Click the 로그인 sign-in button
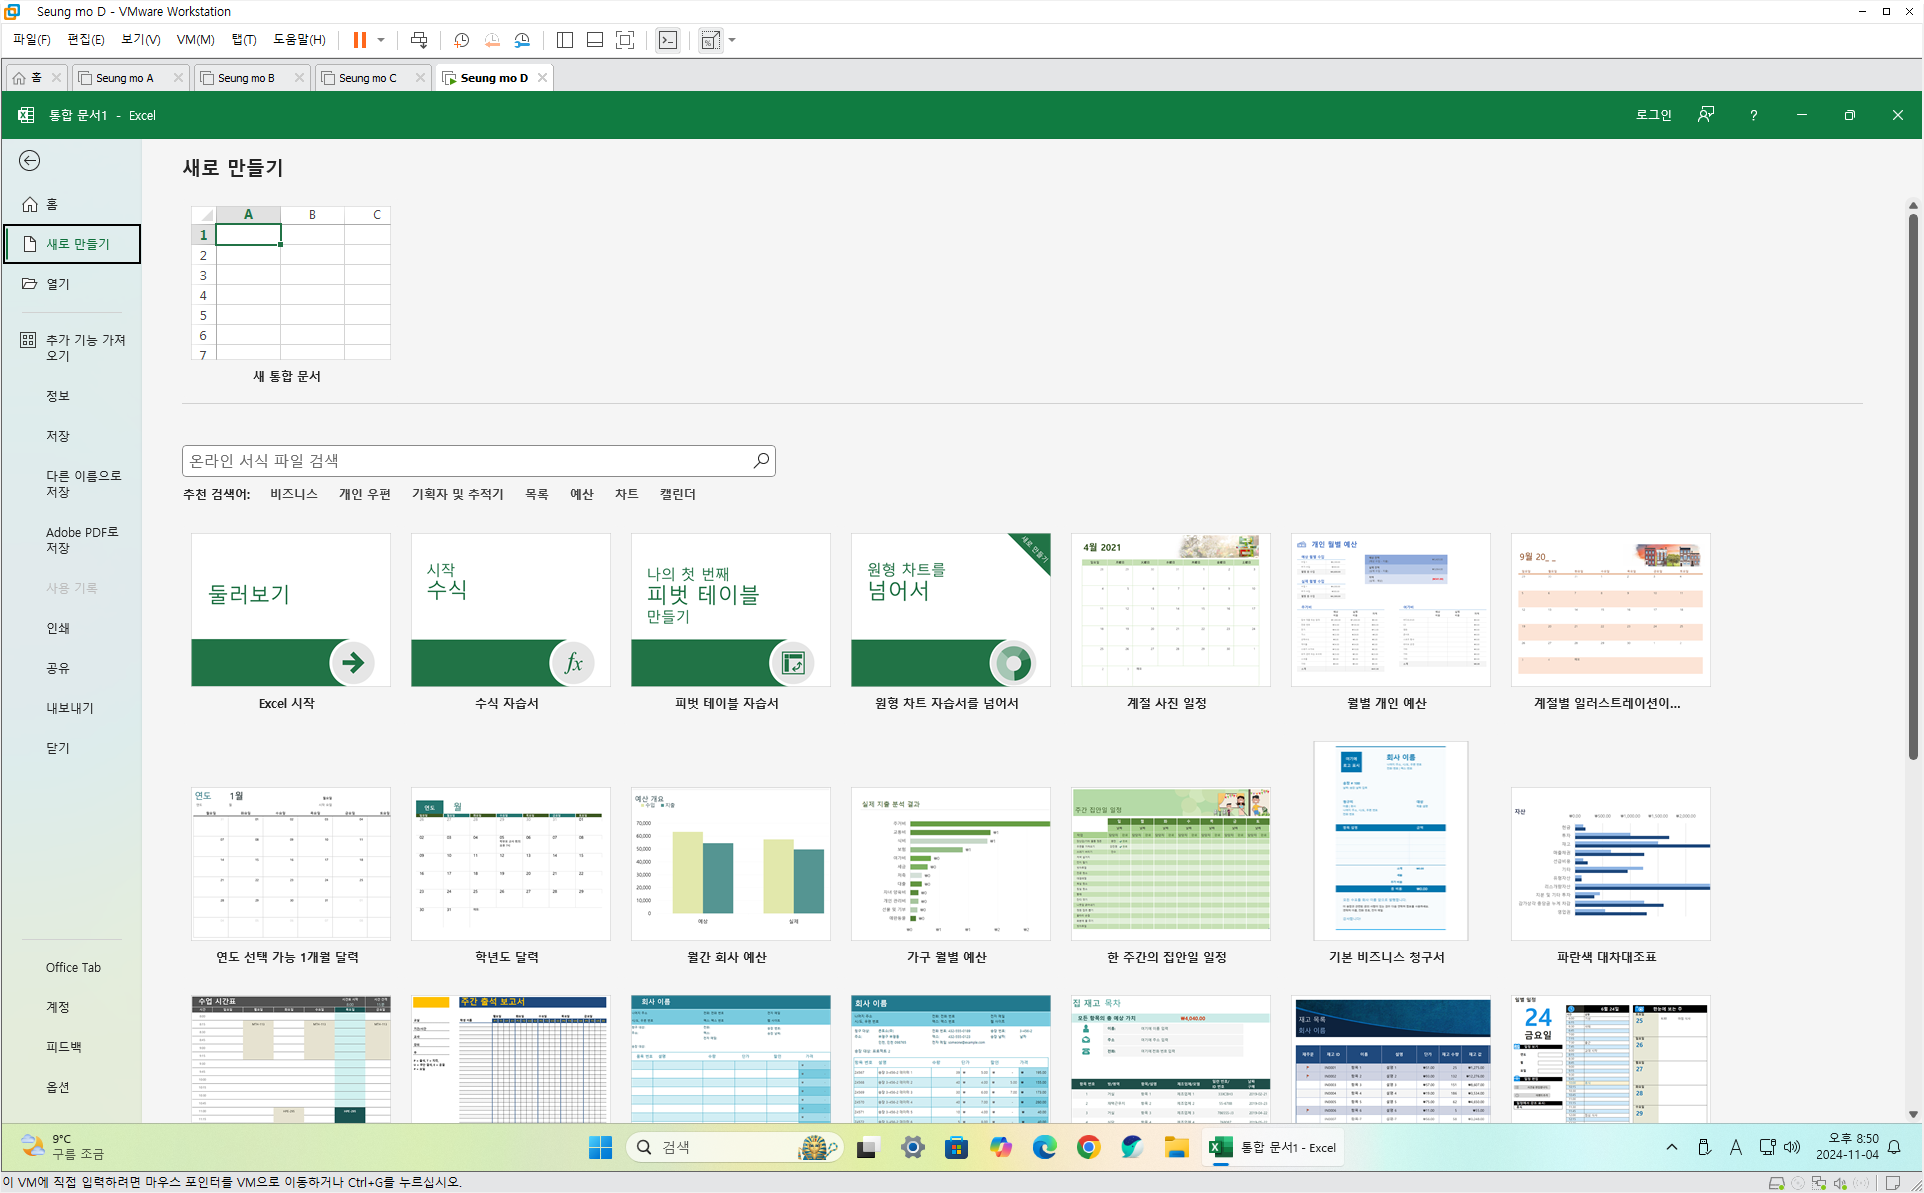This screenshot has width=1924, height=1193. pyautogui.click(x=1653, y=115)
